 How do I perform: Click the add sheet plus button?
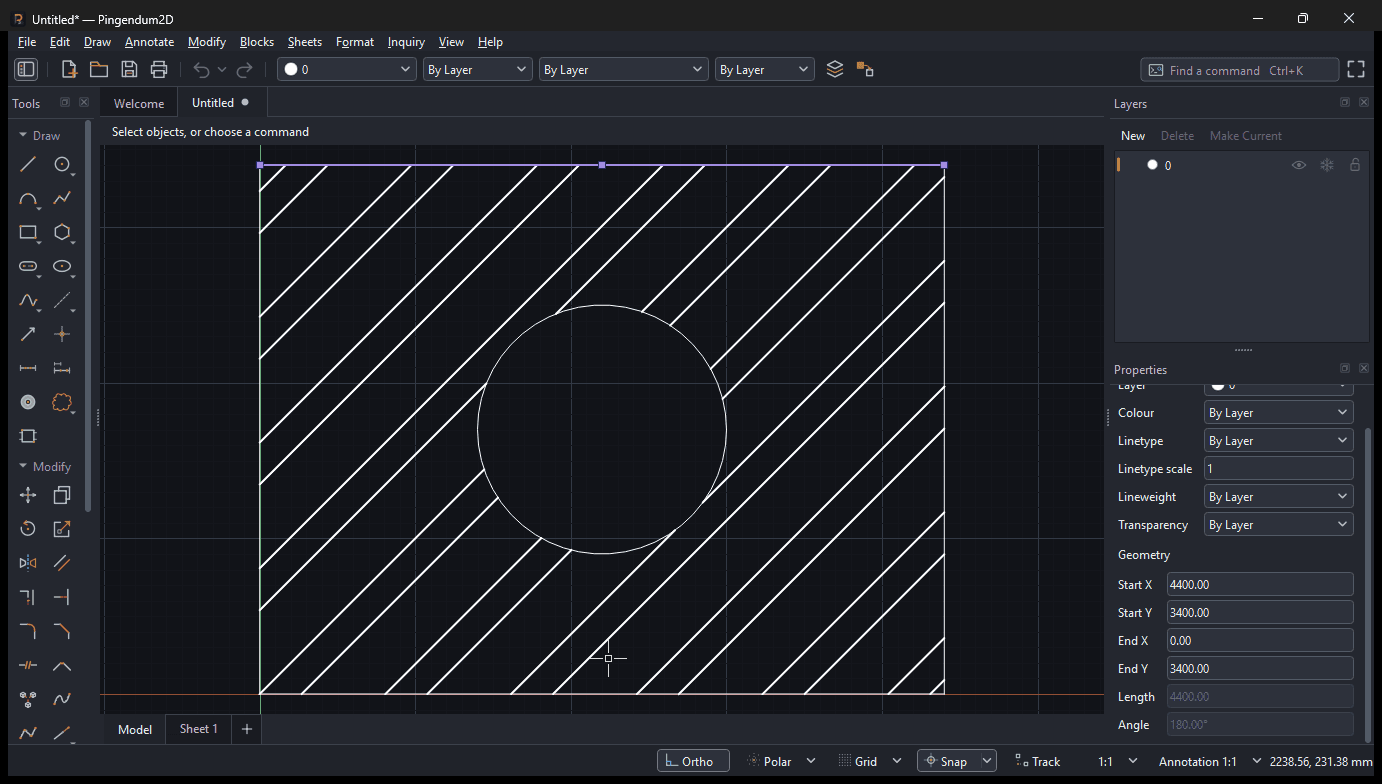click(x=247, y=729)
